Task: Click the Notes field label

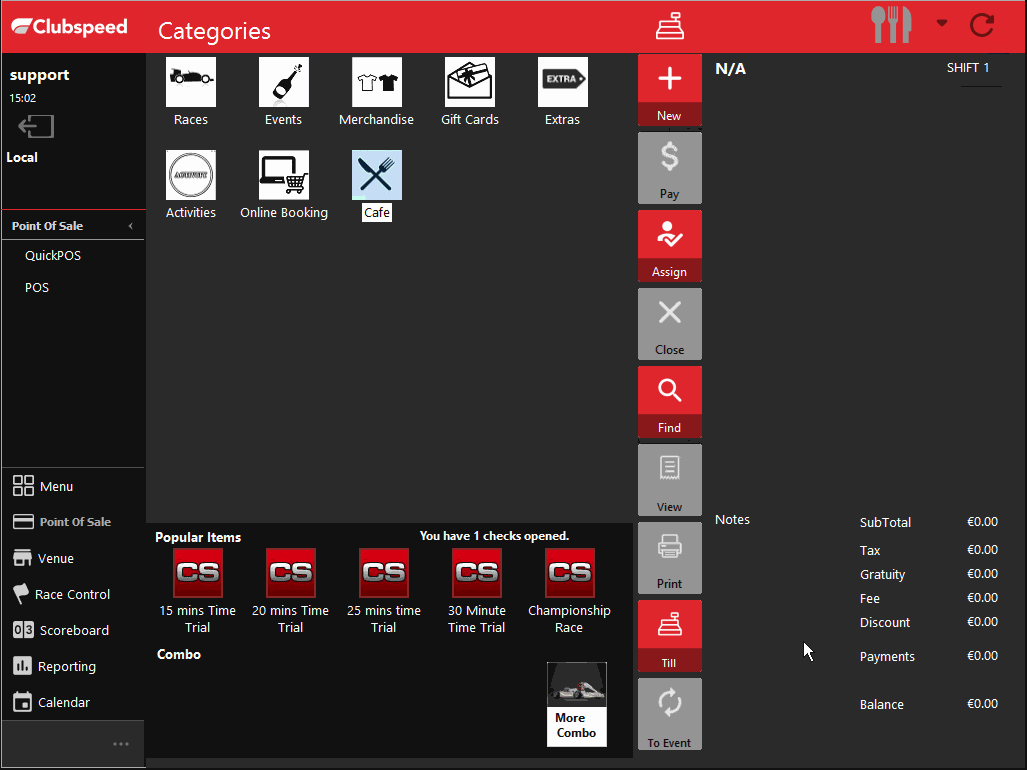Action: click(x=732, y=519)
